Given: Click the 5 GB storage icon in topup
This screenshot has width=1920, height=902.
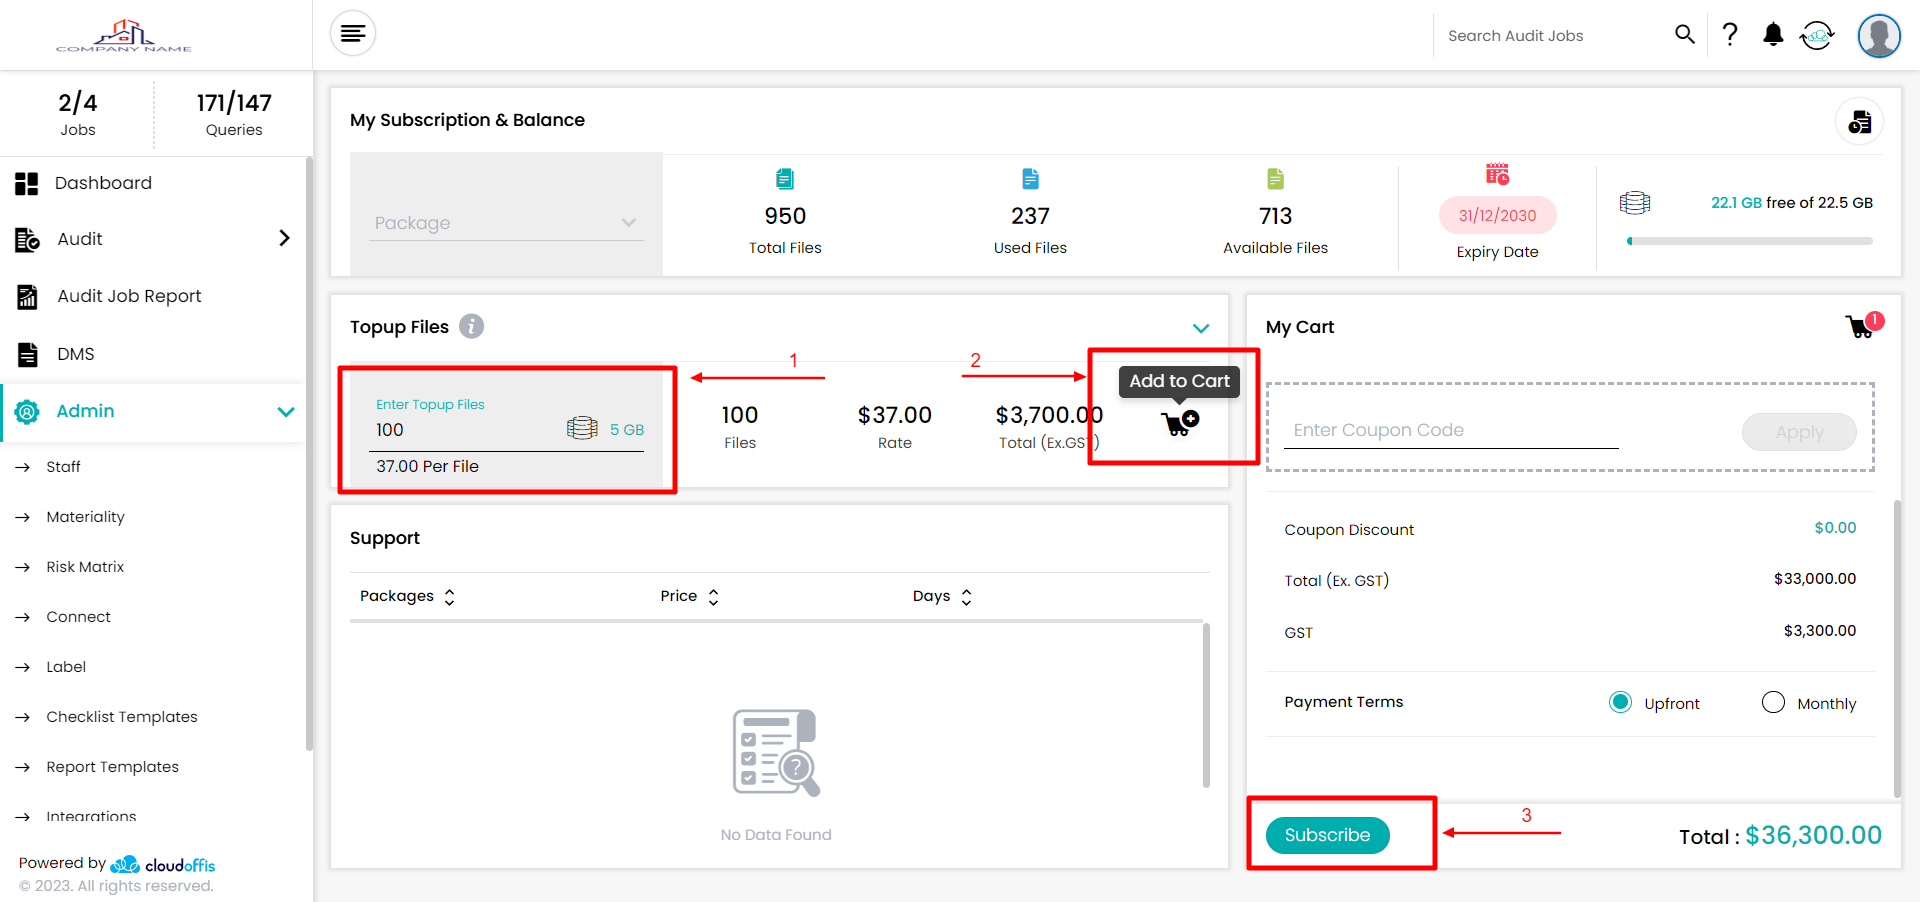Looking at the screenshot, I should (x=582, y=428).
